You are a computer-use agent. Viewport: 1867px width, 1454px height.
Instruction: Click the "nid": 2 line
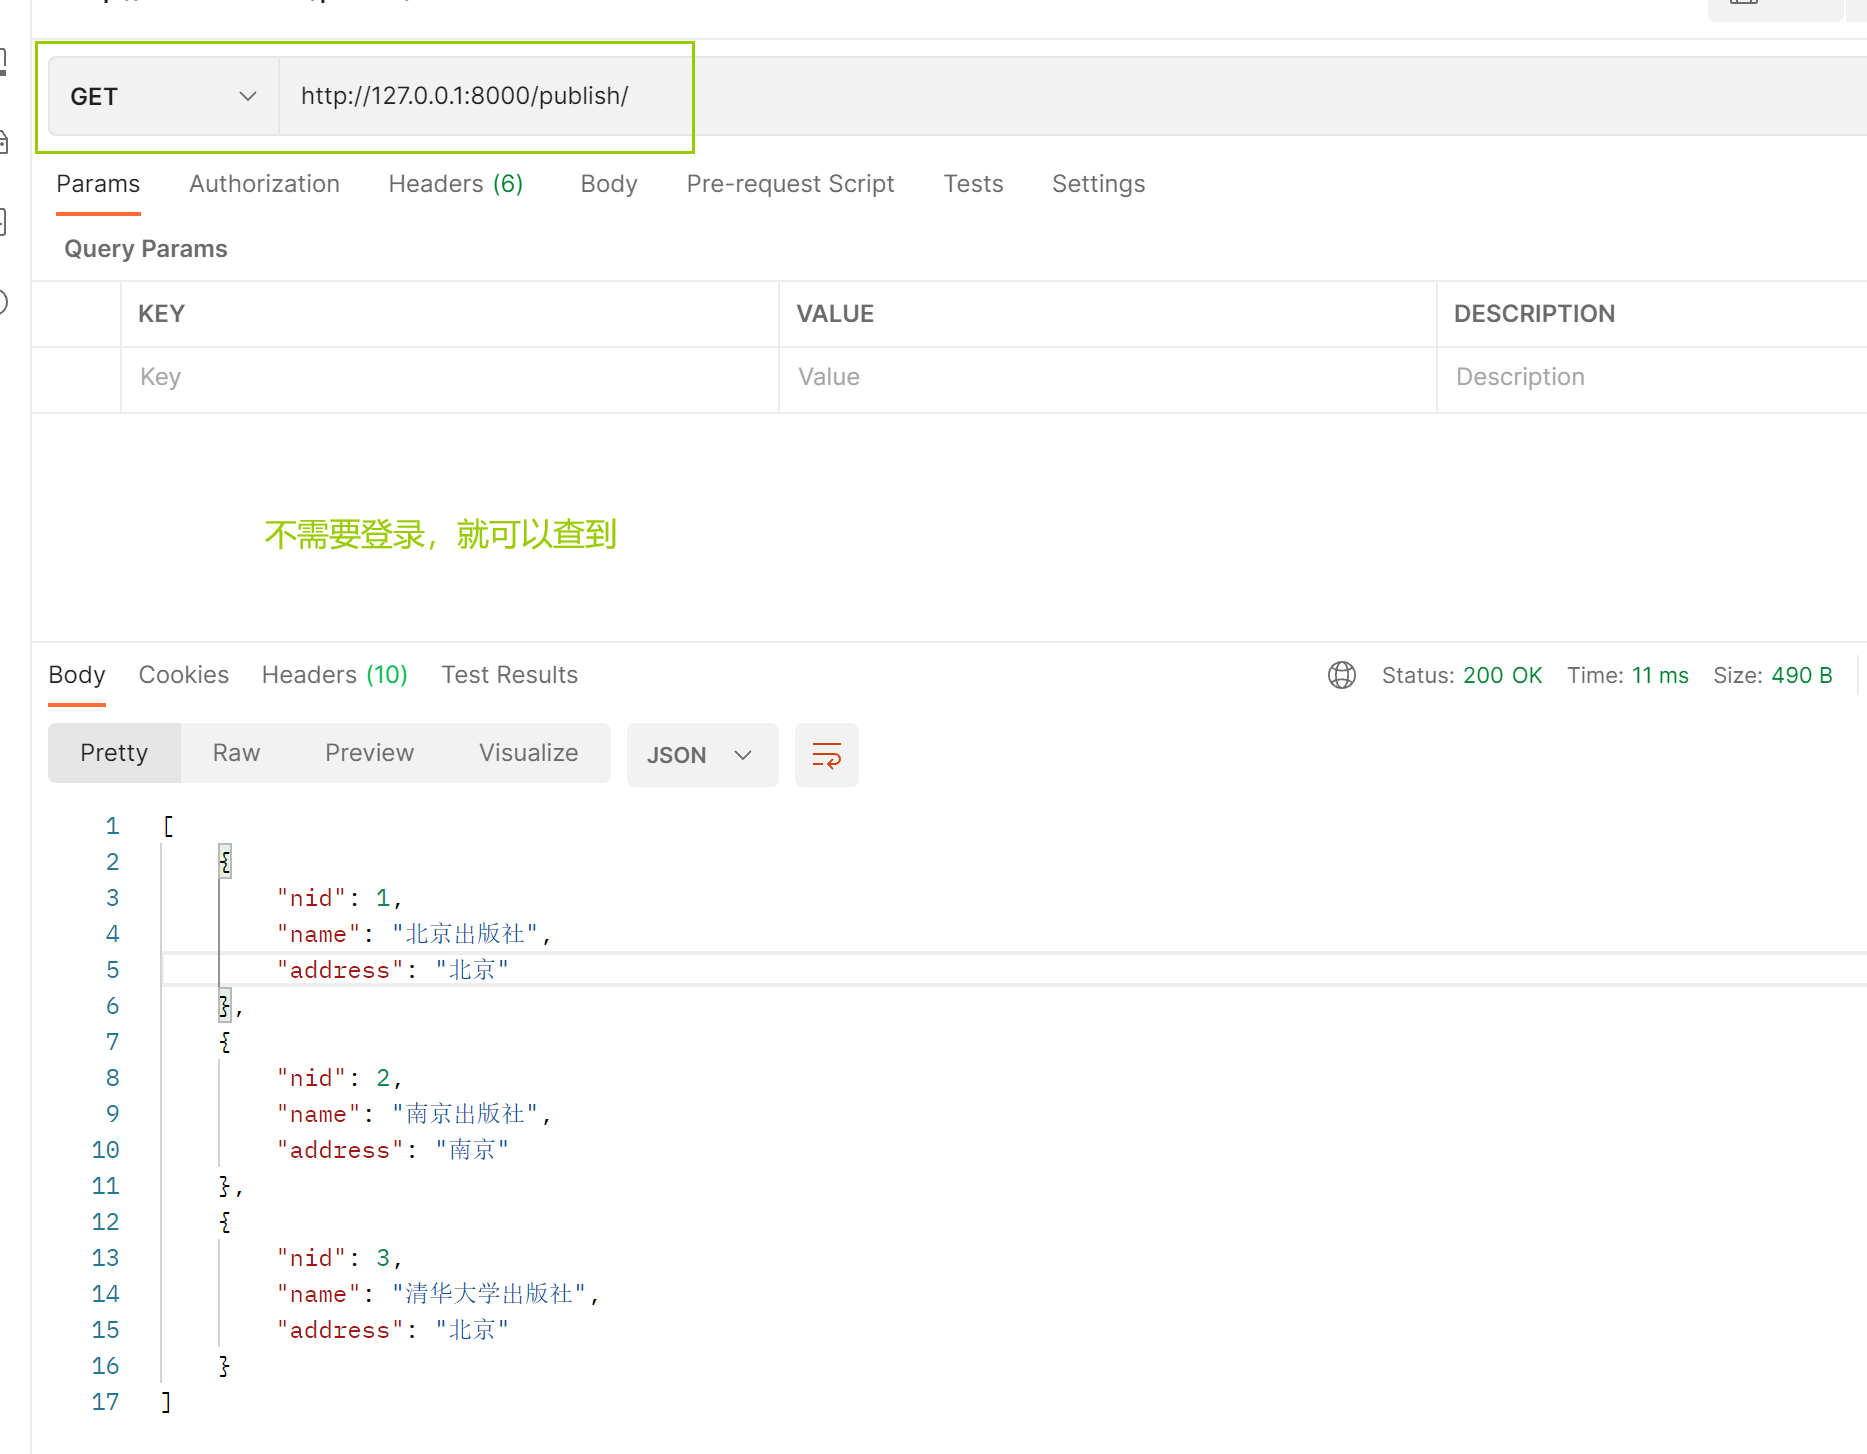click(339, 1078)
